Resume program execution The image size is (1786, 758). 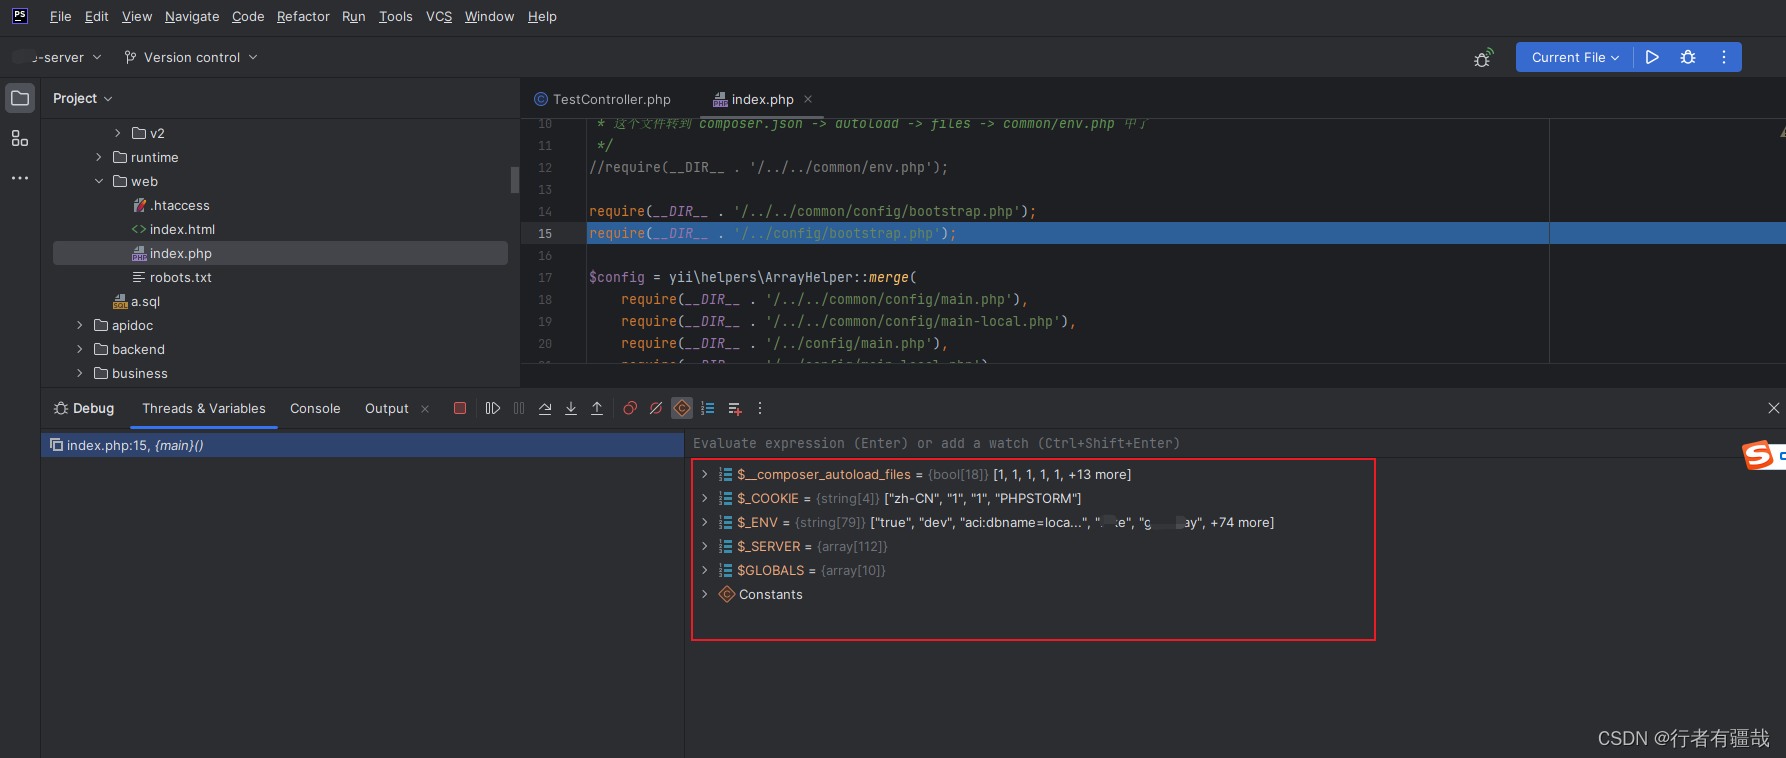493,408
